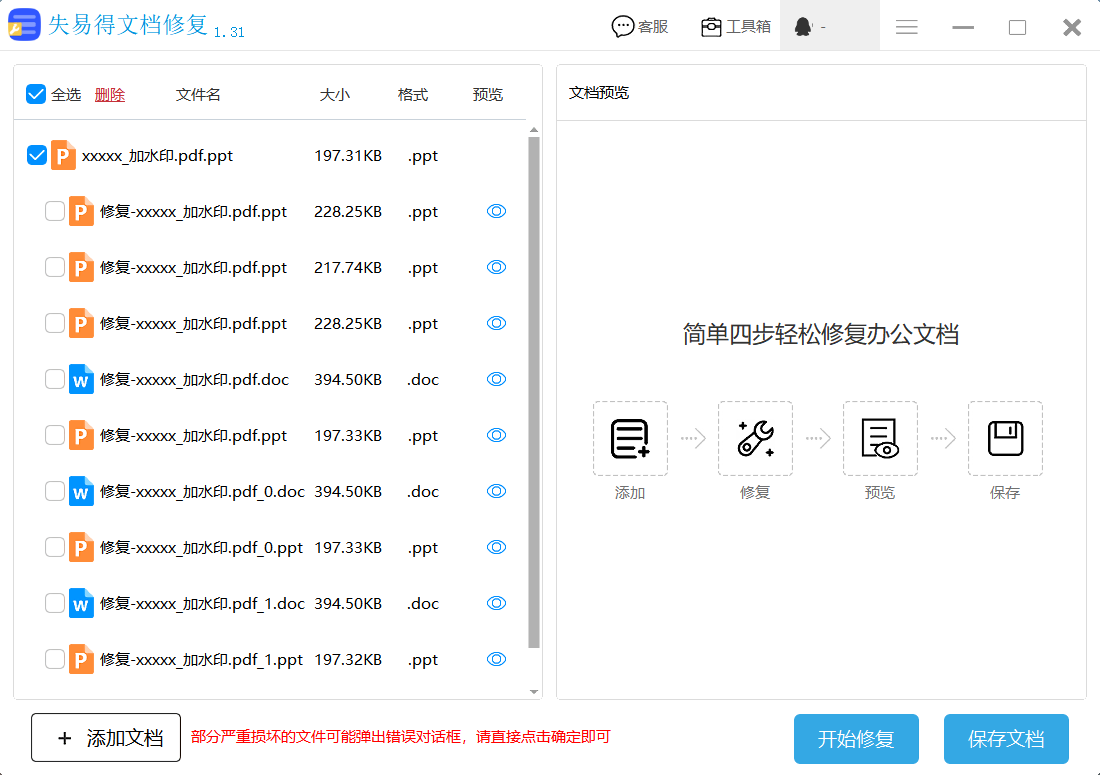The height and width of the screenshot is (775, 1100).
Task: Click the file list scroll-down arrow
Action: [534, 692]
